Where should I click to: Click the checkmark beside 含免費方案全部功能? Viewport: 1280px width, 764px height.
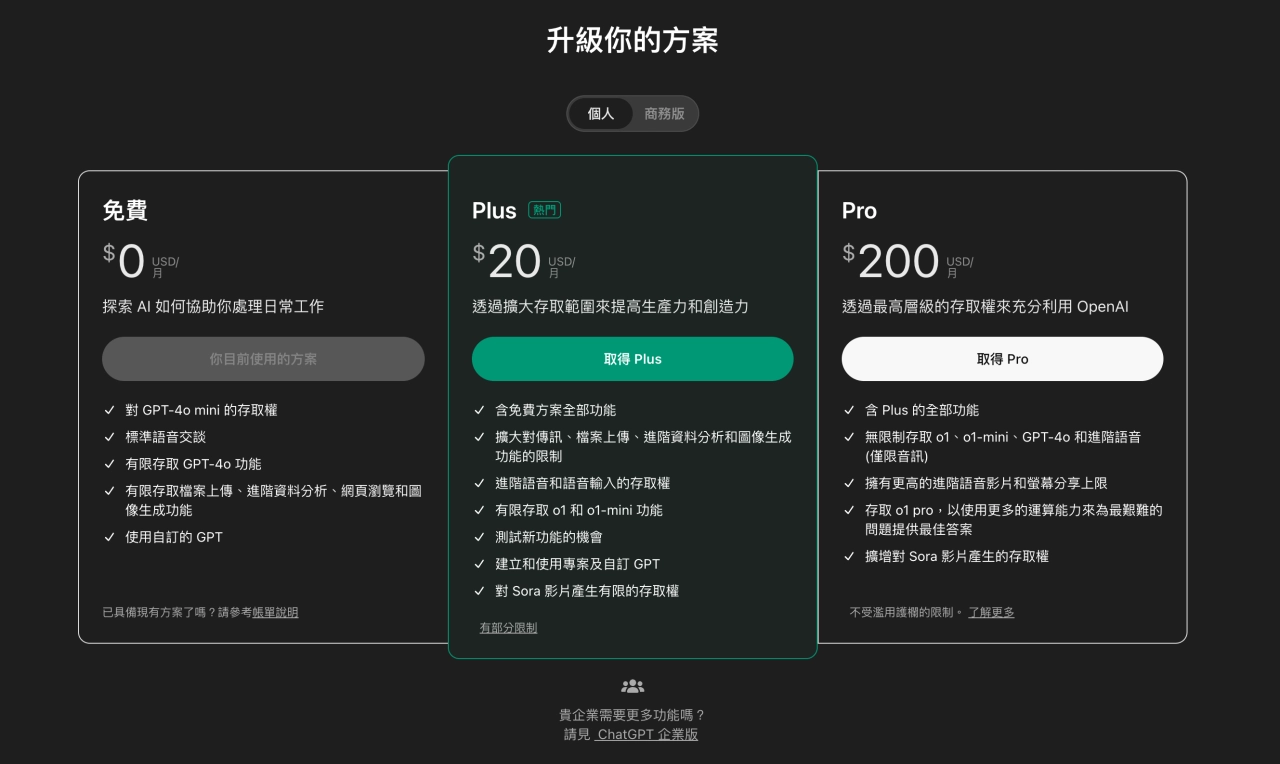[479, 410]
